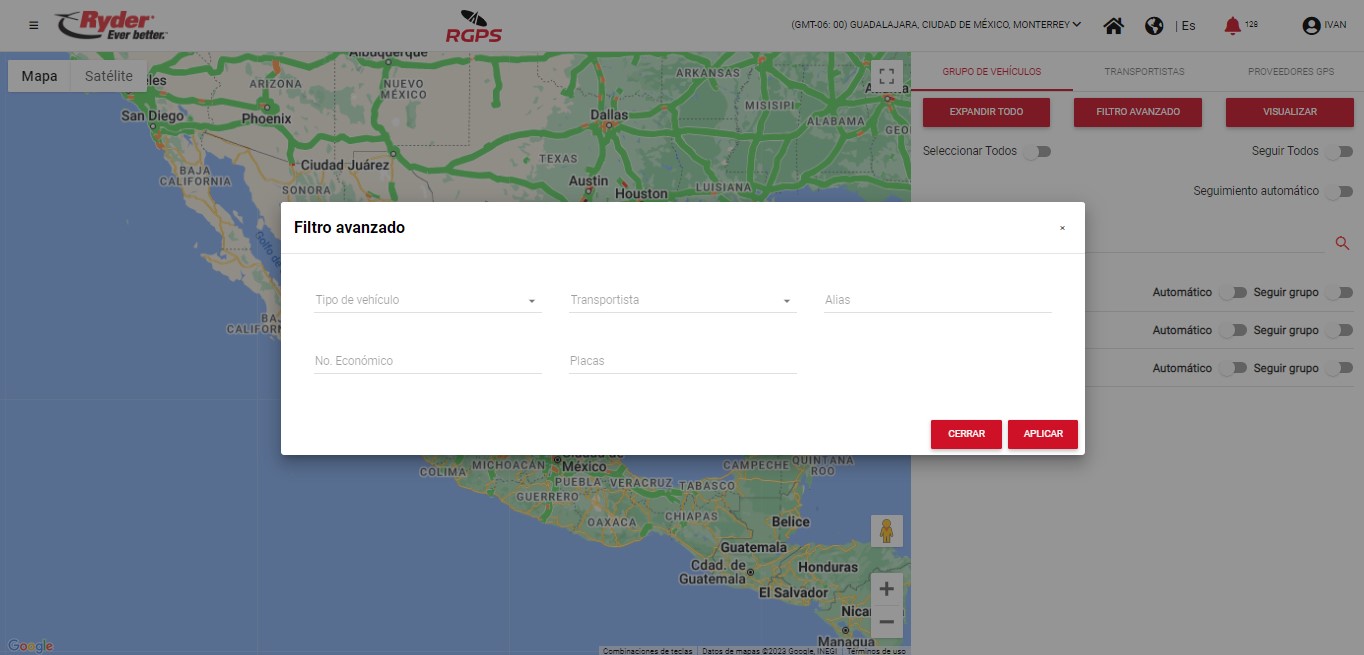The image size is (1364, 655).
Task: Turn on Seguimiento automático toggle
Action: pos(1339,191)
